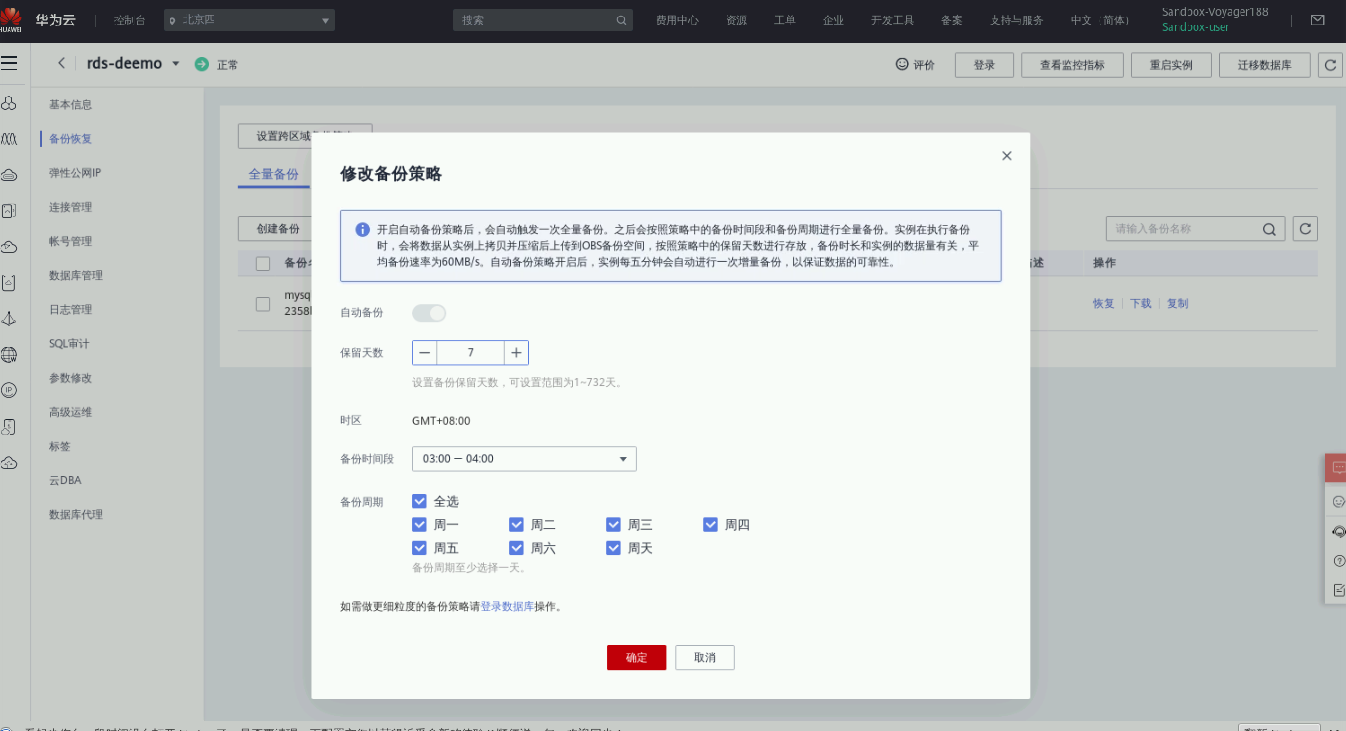
Task: Click the location pin icon in region selector
Action: pos(172,20)
